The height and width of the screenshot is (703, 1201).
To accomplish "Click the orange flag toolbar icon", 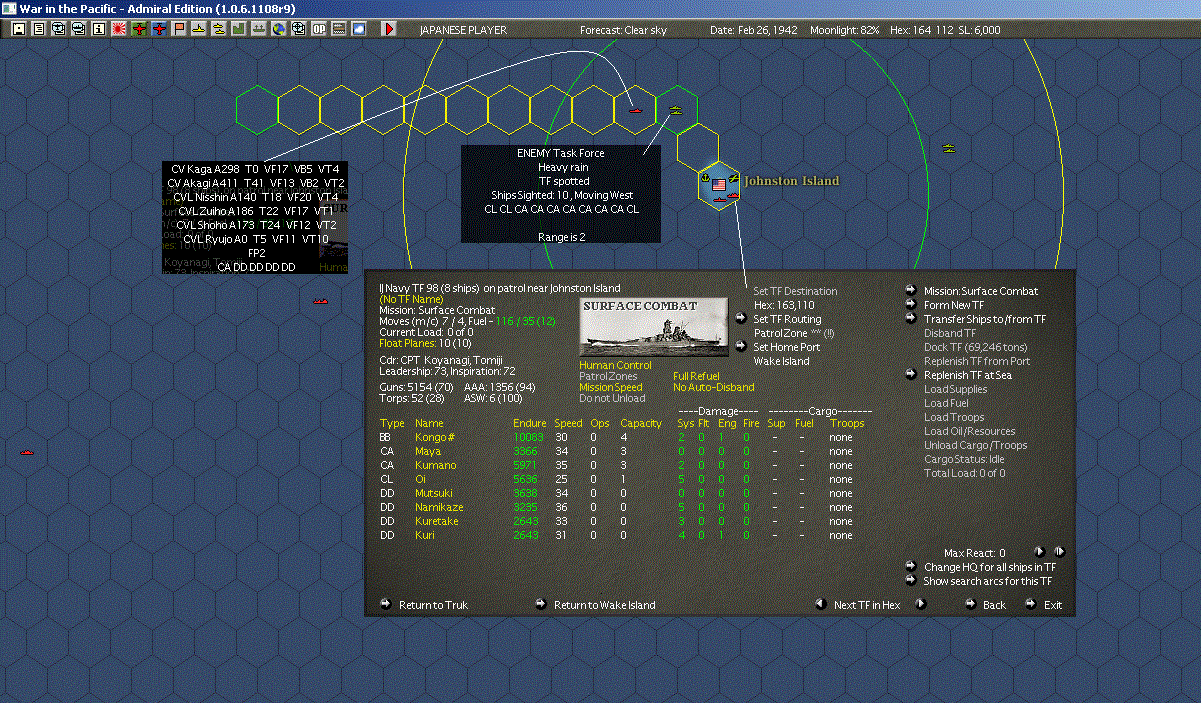I will (x=180, y=29).
